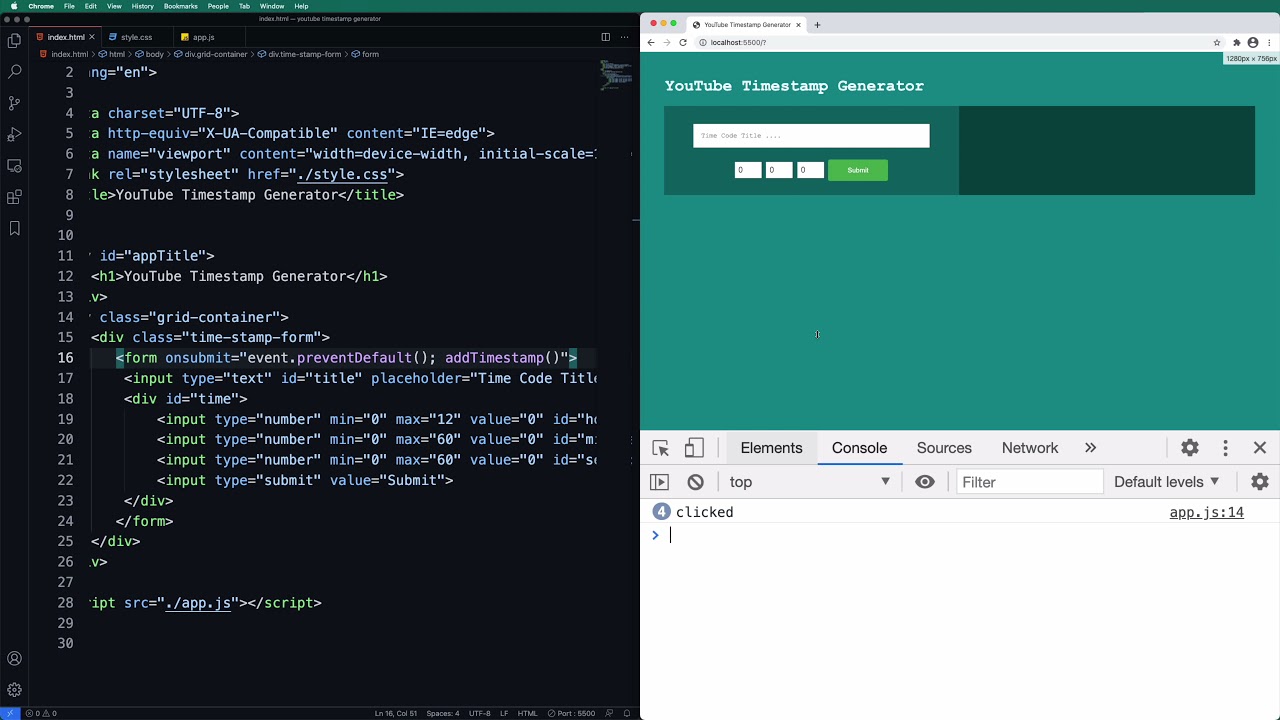This screenshot has height=720, width=1280.
Task: Change file encoding UTF-8
Action: point(480,713)
